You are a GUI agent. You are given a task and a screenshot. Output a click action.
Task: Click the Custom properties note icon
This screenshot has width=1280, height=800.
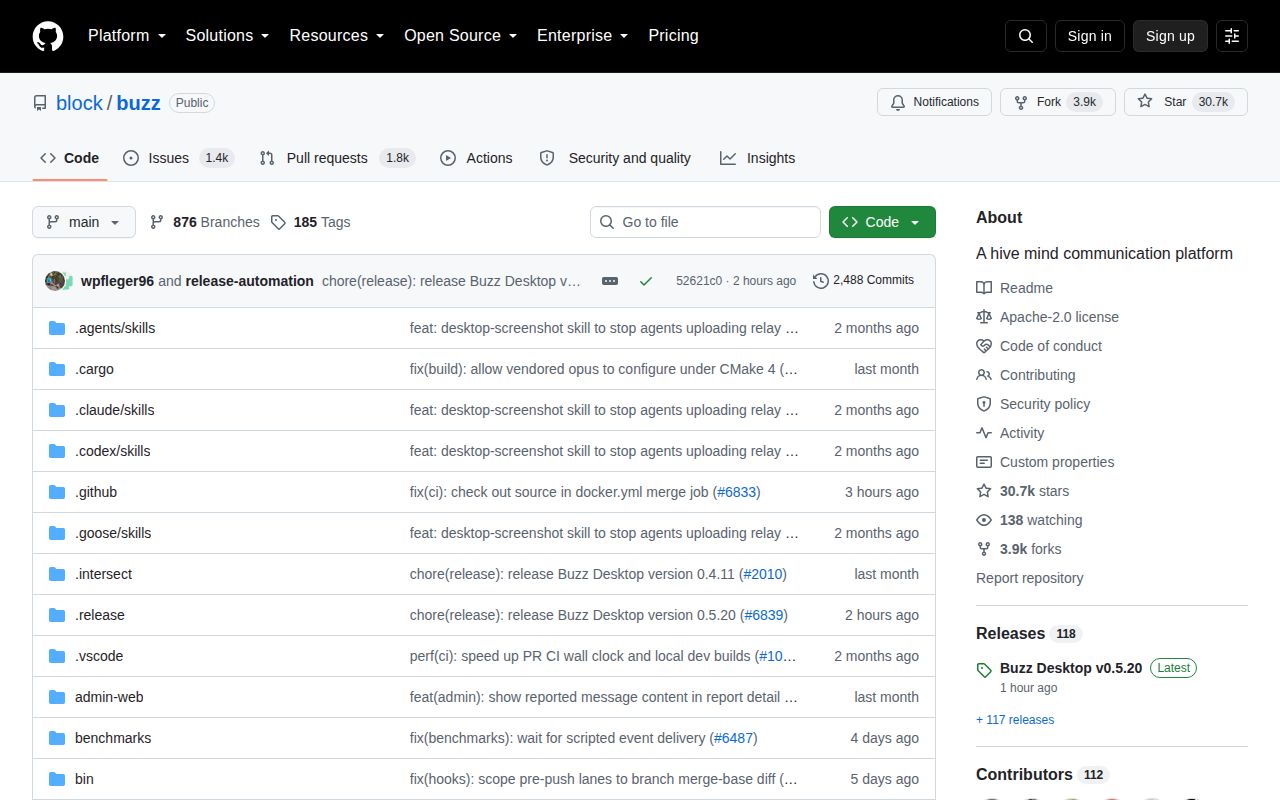[984, 462]
